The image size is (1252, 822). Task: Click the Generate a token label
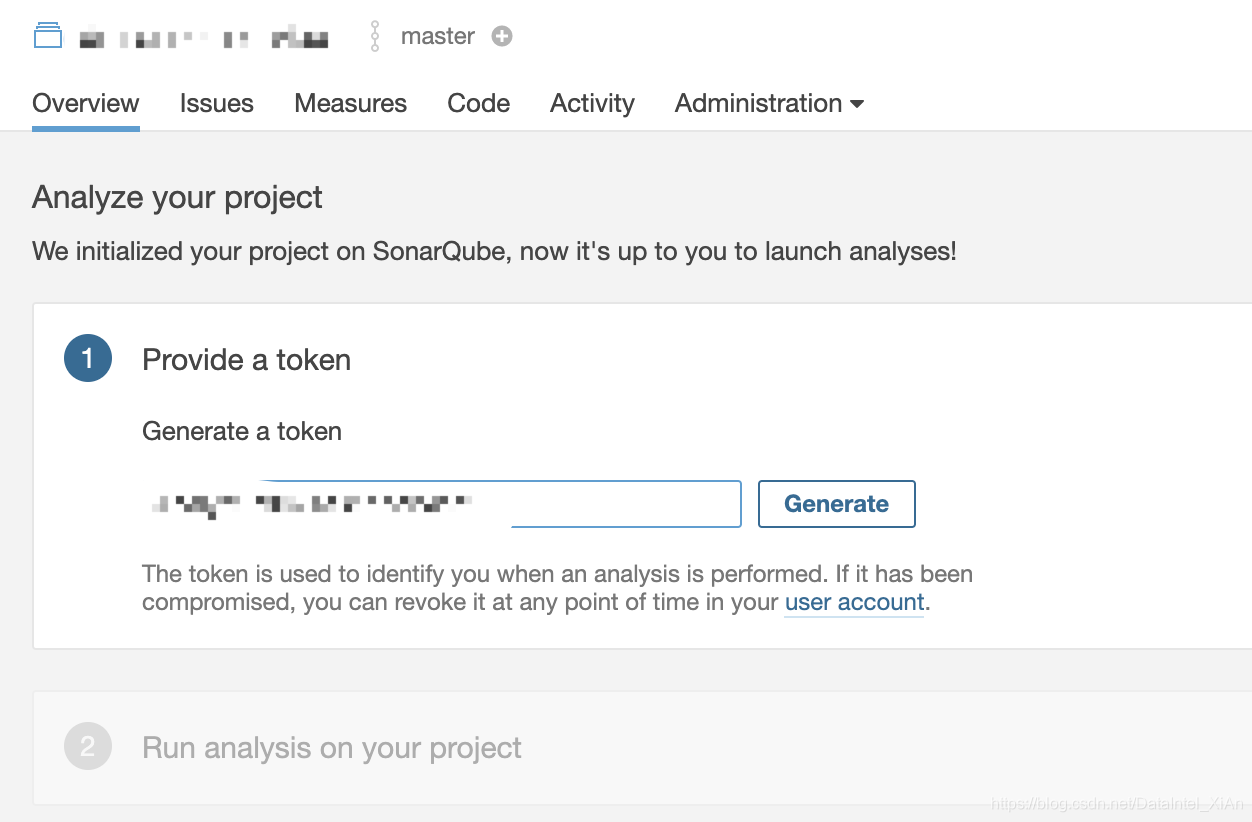[242, 431]
